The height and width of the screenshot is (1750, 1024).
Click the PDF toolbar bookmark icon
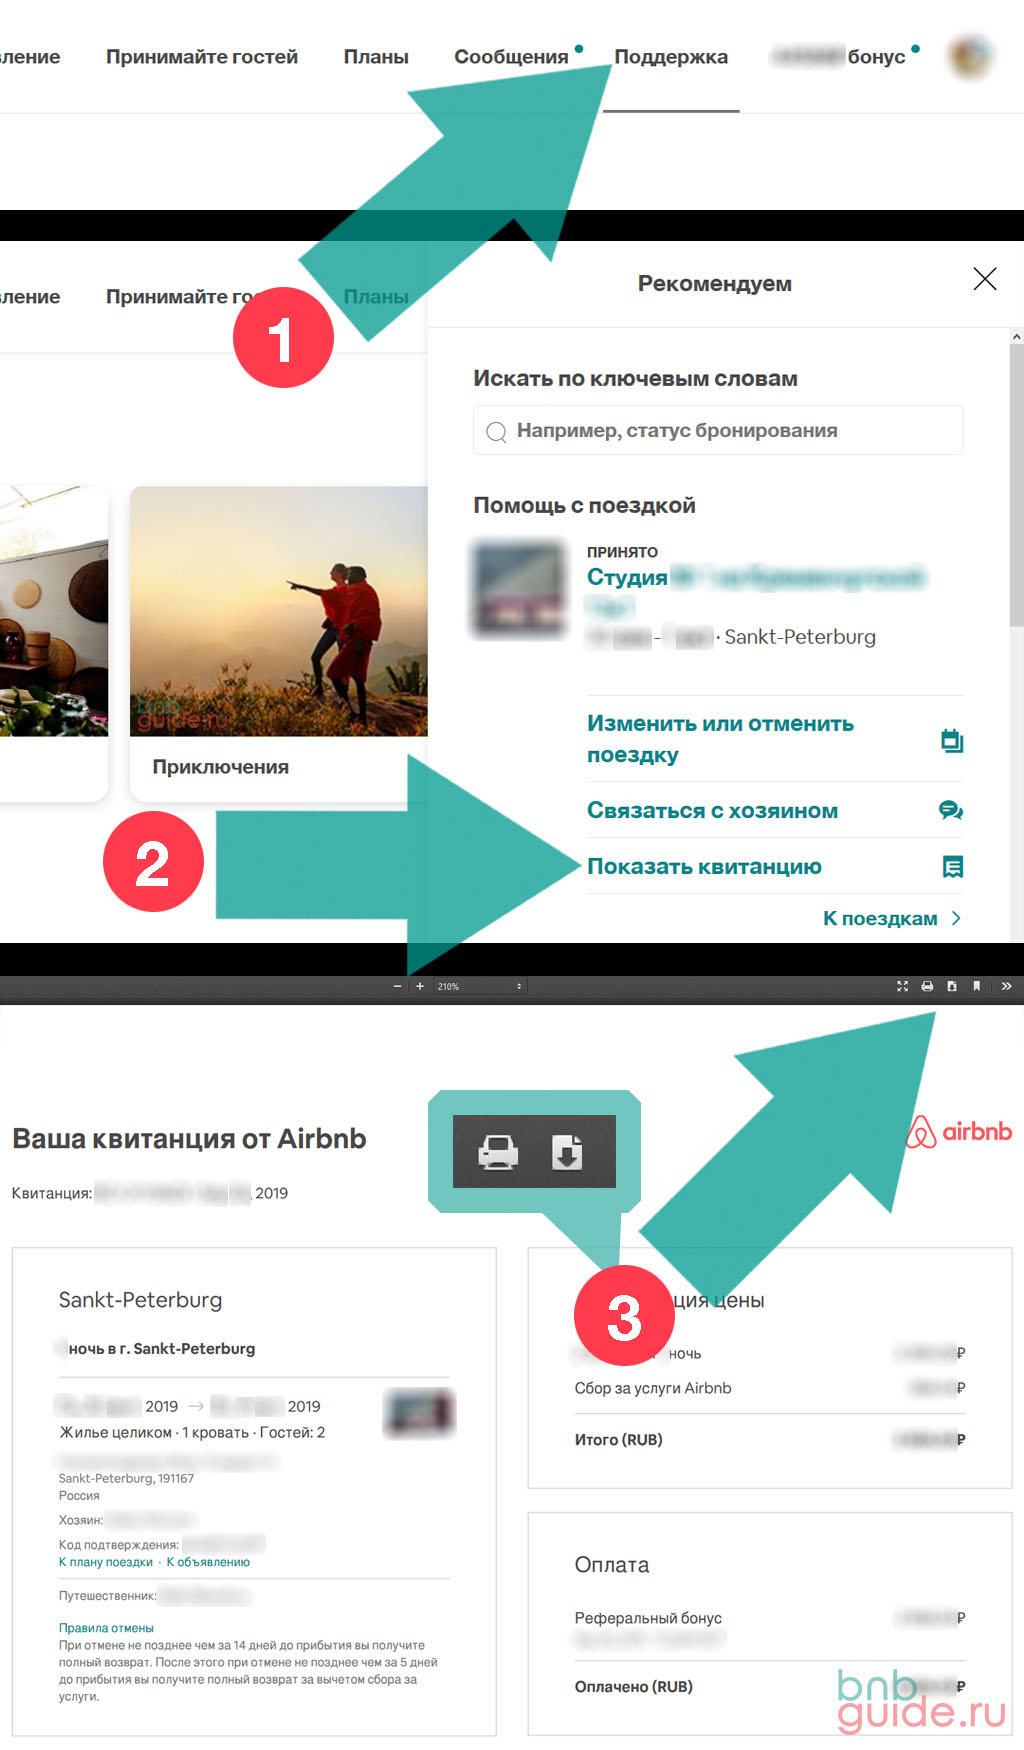pyautogui.click(x=977, y=986)
